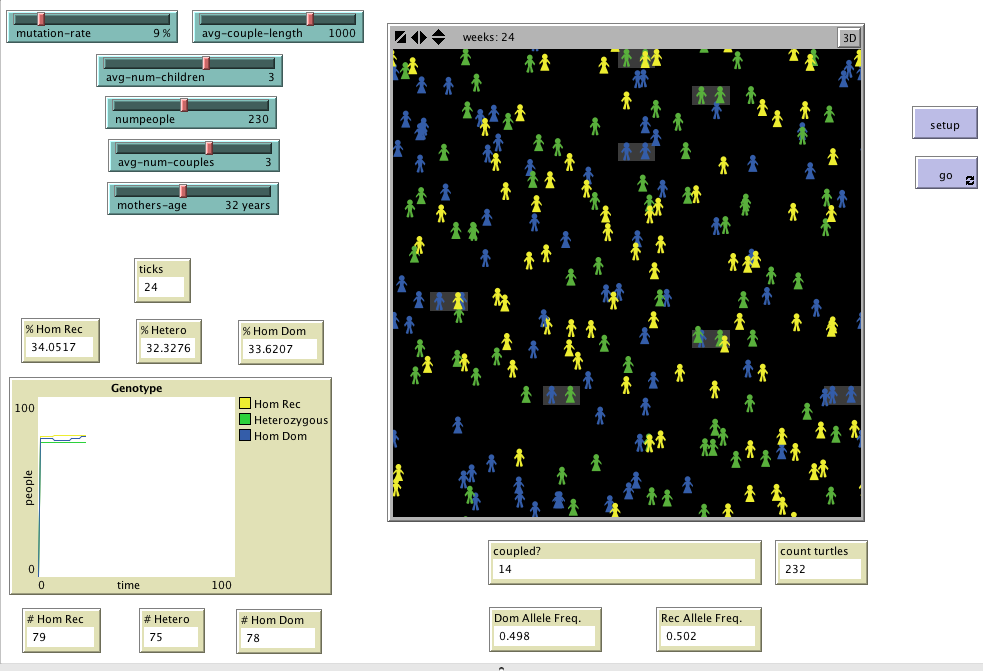Switch the world view to 3D mode

pos(851,37)
